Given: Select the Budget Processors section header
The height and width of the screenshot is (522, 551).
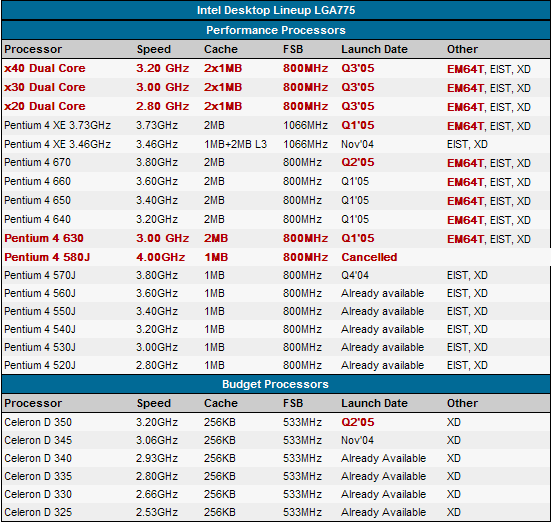Looking at the screenshot, I should click(275, 384).
